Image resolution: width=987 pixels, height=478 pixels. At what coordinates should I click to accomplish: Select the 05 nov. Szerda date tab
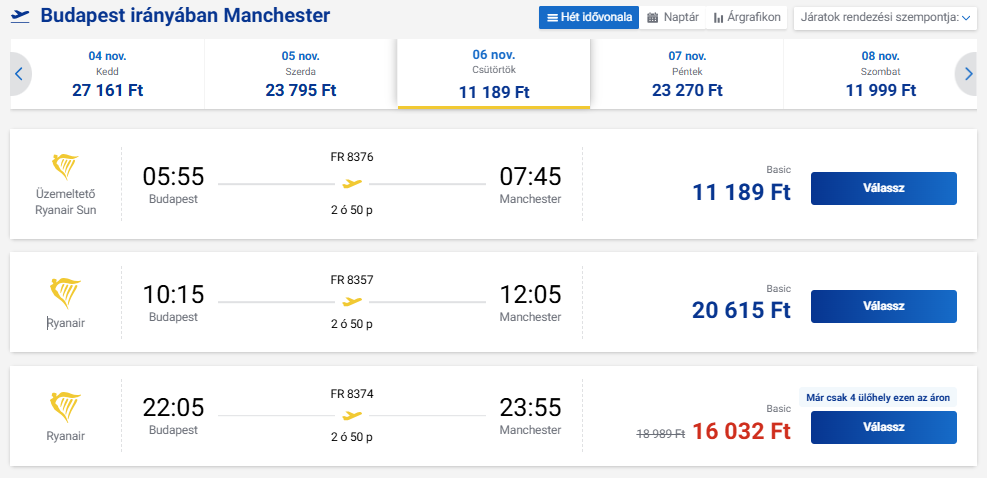[300, 73]
